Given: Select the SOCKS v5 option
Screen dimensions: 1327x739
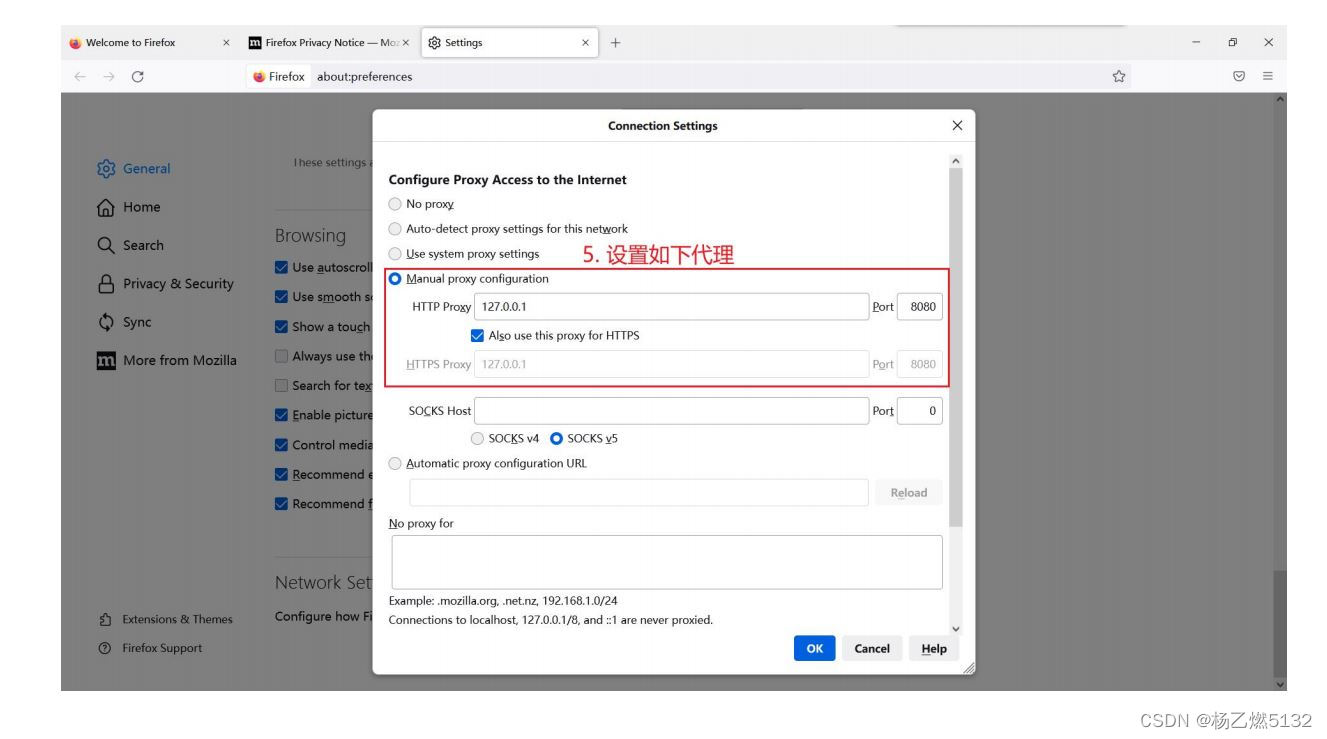Looking at the screenshot, I should point(557,438).
